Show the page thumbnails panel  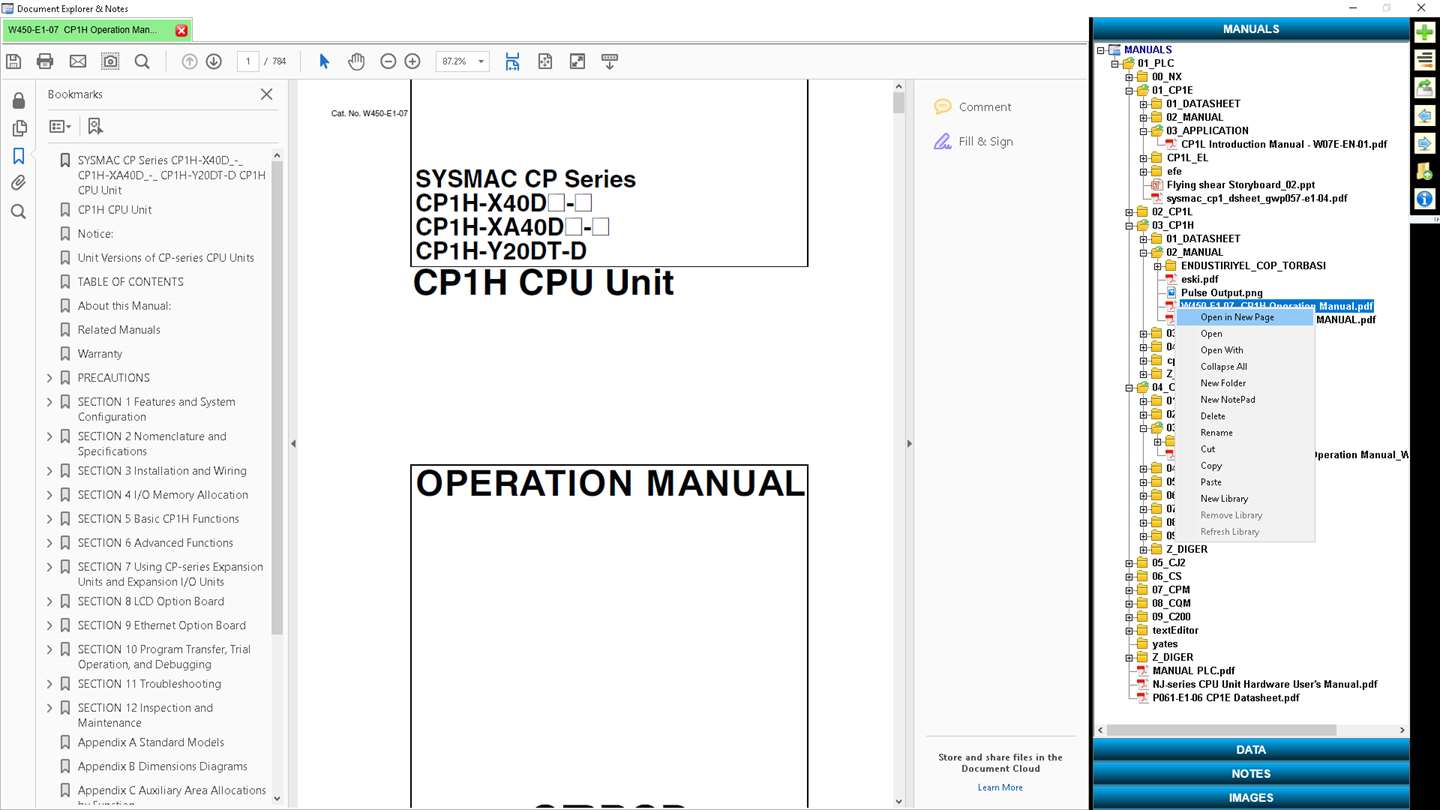[18, 128]
